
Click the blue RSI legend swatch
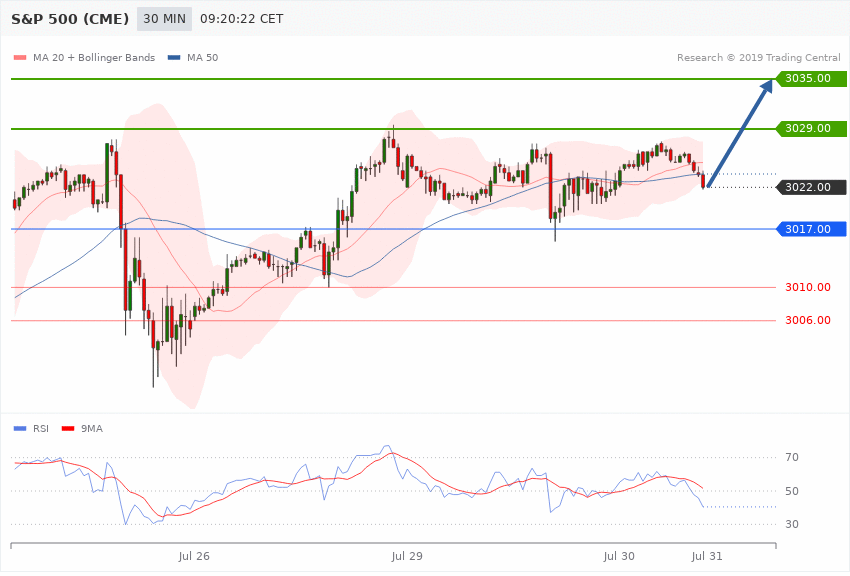(20, 429)
